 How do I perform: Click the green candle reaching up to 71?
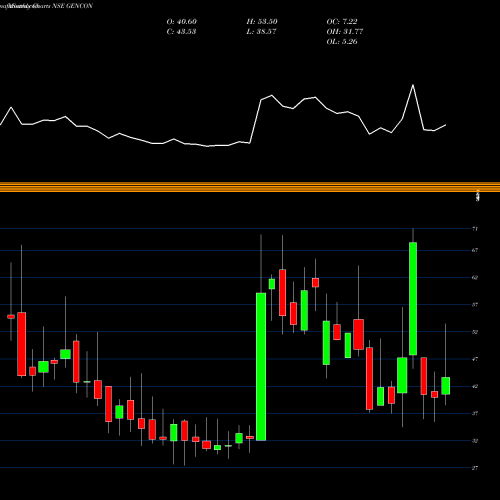pos(413,299)
